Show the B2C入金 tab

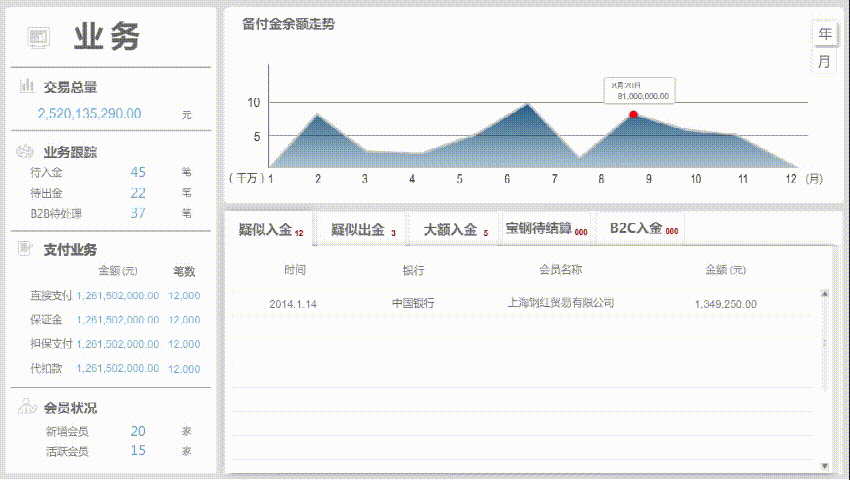tap(642, 229)
